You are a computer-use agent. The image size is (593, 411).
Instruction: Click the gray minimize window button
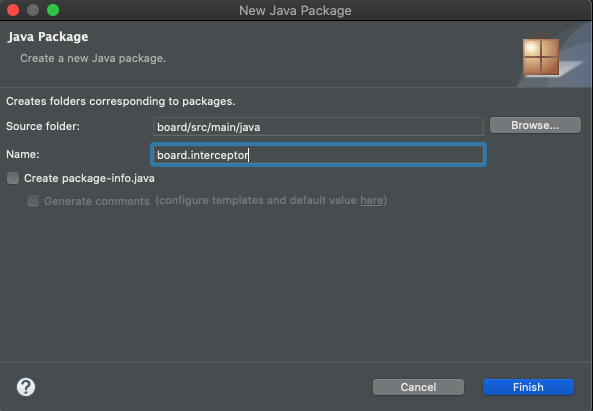click(33, 10)
